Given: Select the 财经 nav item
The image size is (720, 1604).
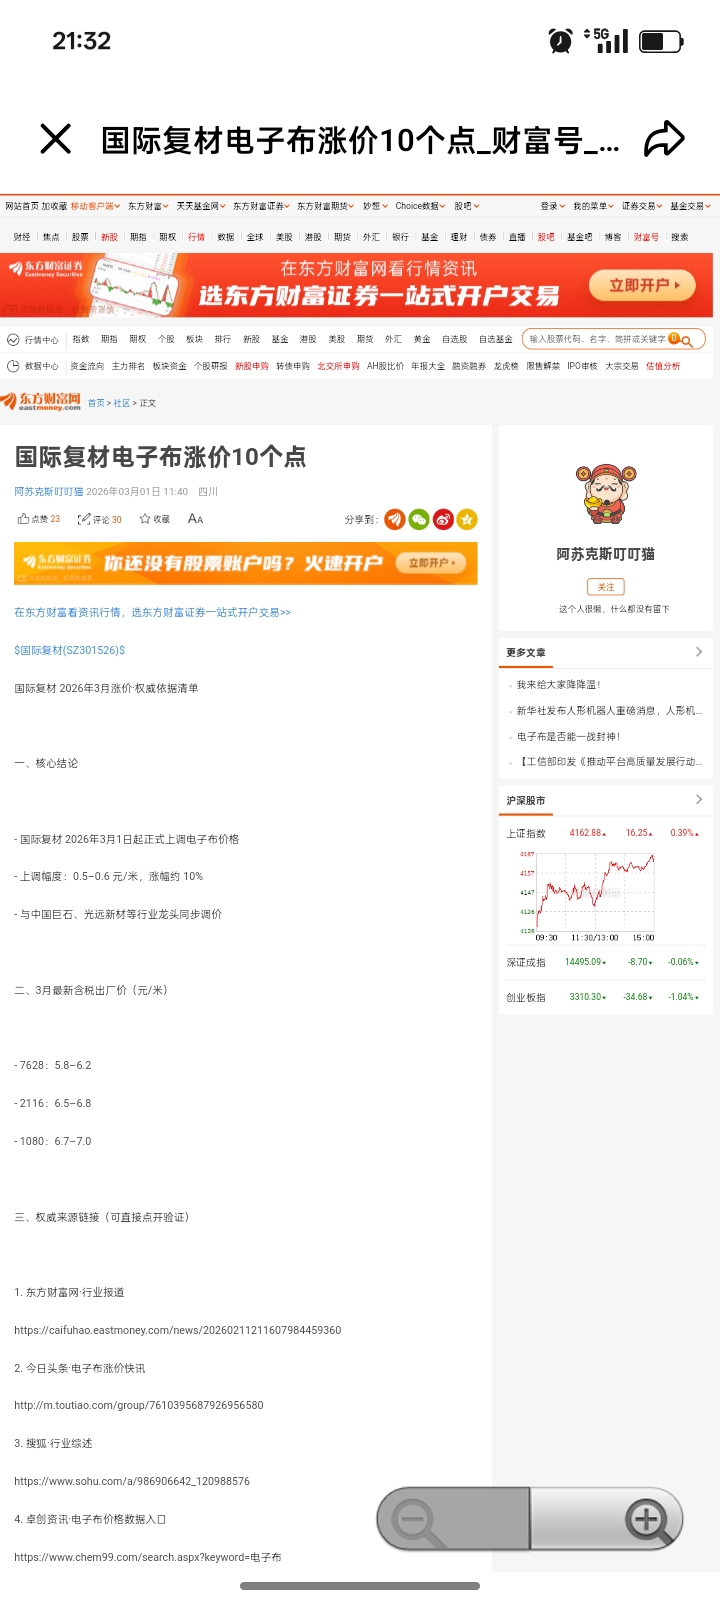Looking at the screenshot, I should coord(22,237).
